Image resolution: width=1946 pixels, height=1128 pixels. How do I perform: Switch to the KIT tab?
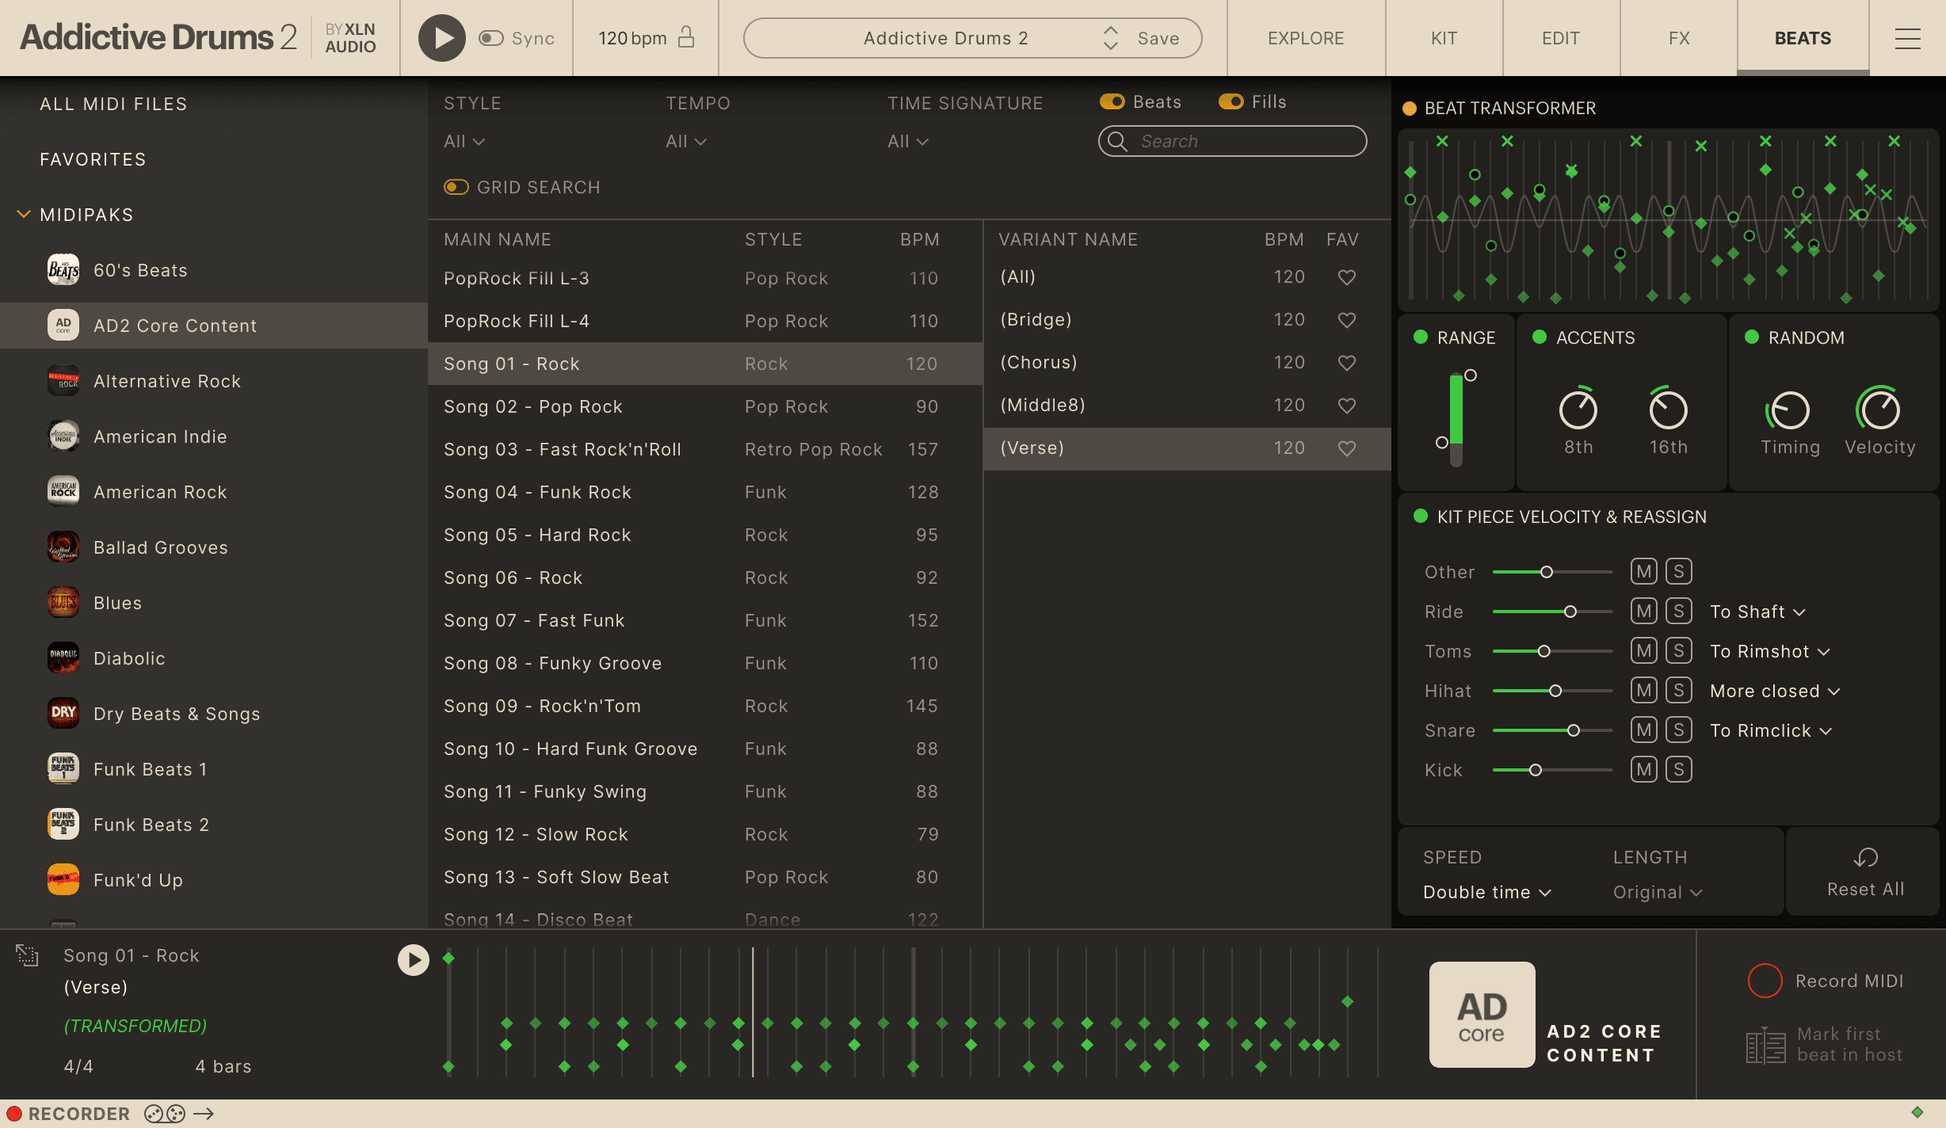(x=1443, y=38)
